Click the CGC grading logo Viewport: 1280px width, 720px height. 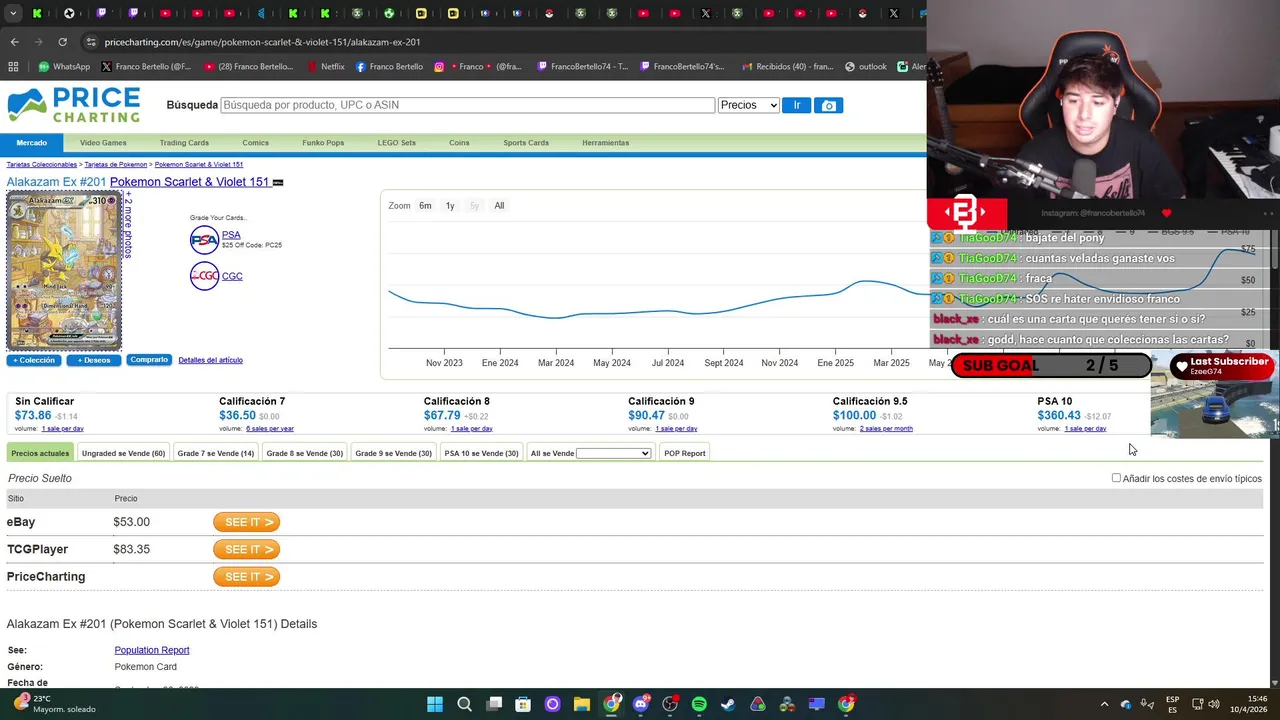click(x=204, y=276)
